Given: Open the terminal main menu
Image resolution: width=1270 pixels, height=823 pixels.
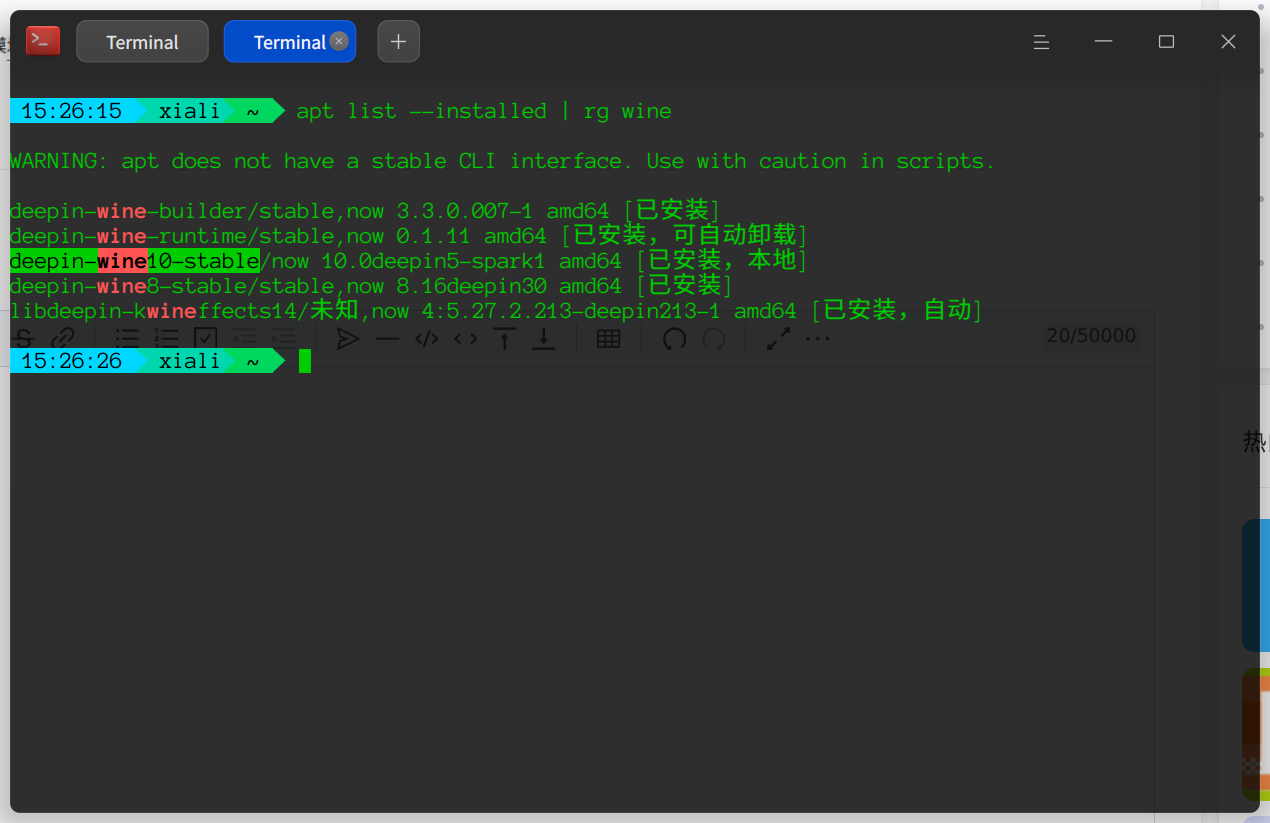Looking at the screenshot, I should click(x=1041, y=42).
